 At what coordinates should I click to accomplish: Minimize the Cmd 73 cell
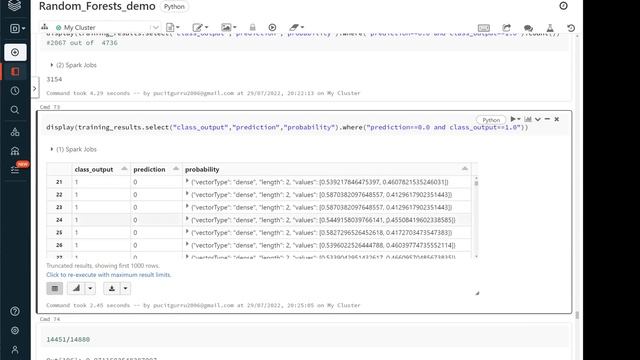coord(547,119)
